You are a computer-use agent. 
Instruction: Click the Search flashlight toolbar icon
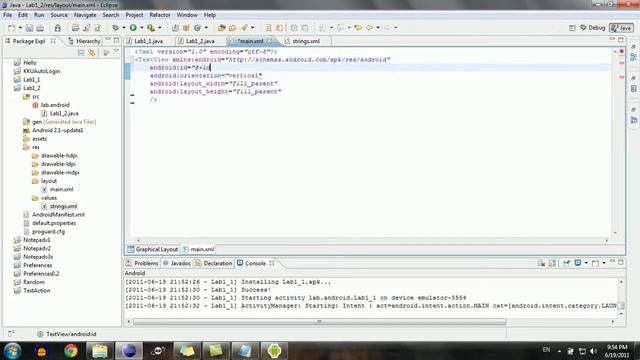[244, 28]
